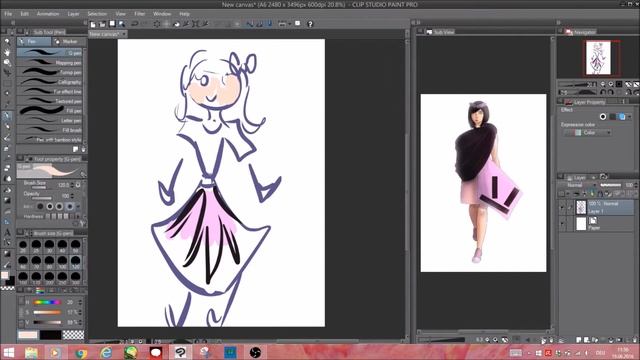
Task: Open the Edit menu
Action: point(24,14)
